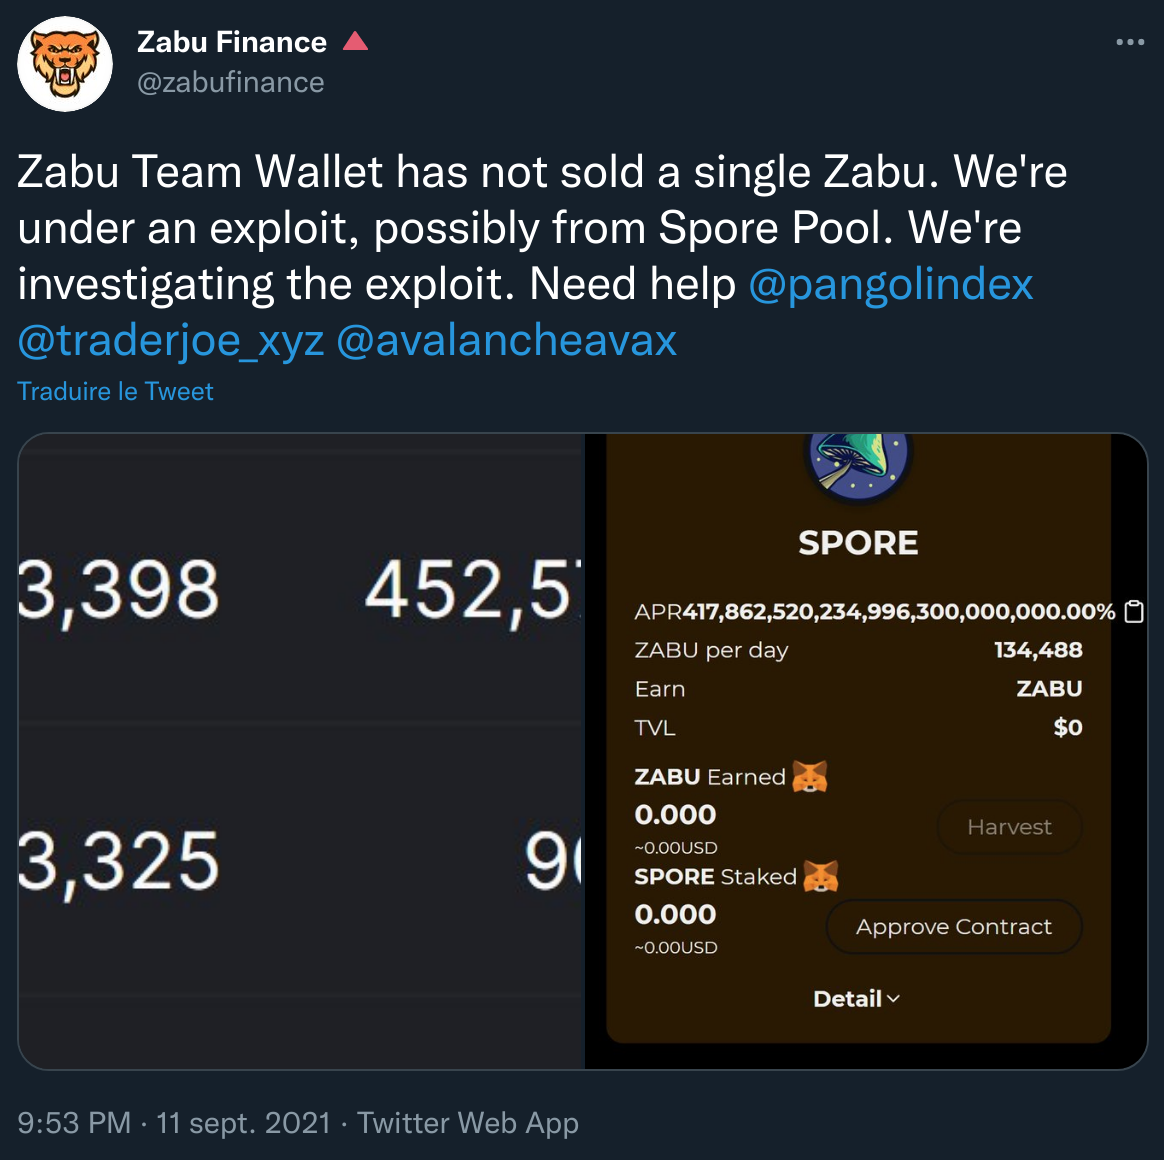Open the @zabufinance handle
The width and height of the screenshot is (1164, 1160).
(x=231, y=82)
